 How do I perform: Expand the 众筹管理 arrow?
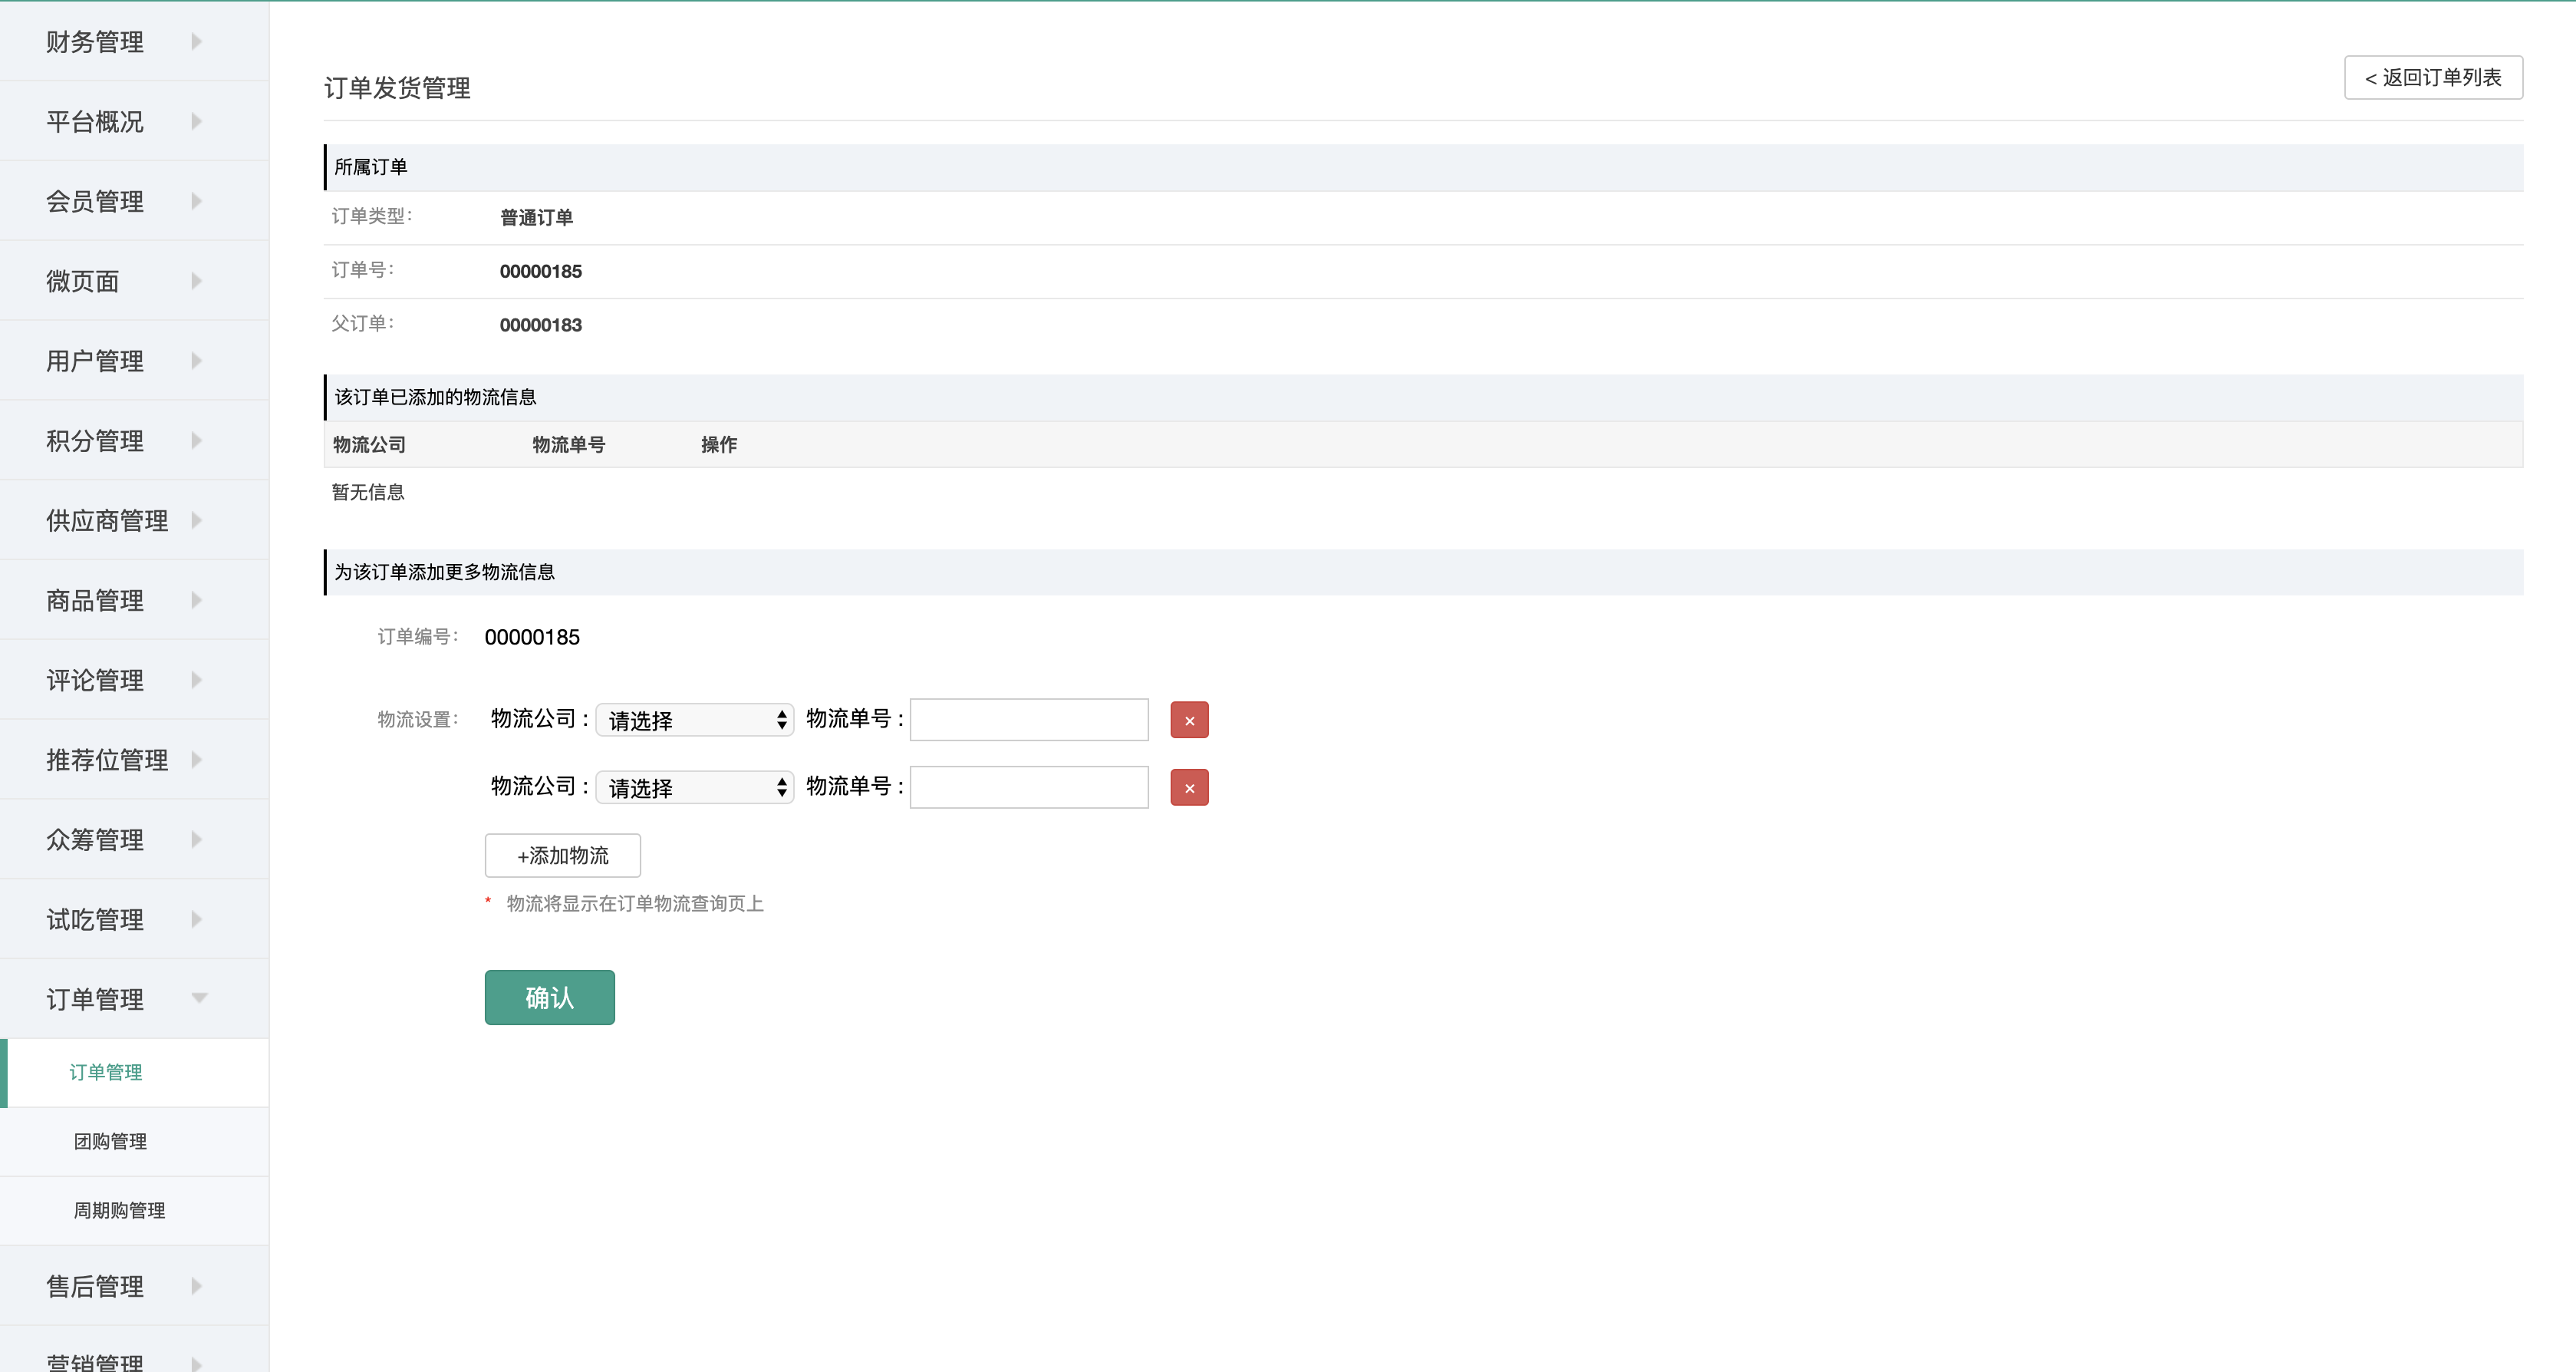coord(196,839)
